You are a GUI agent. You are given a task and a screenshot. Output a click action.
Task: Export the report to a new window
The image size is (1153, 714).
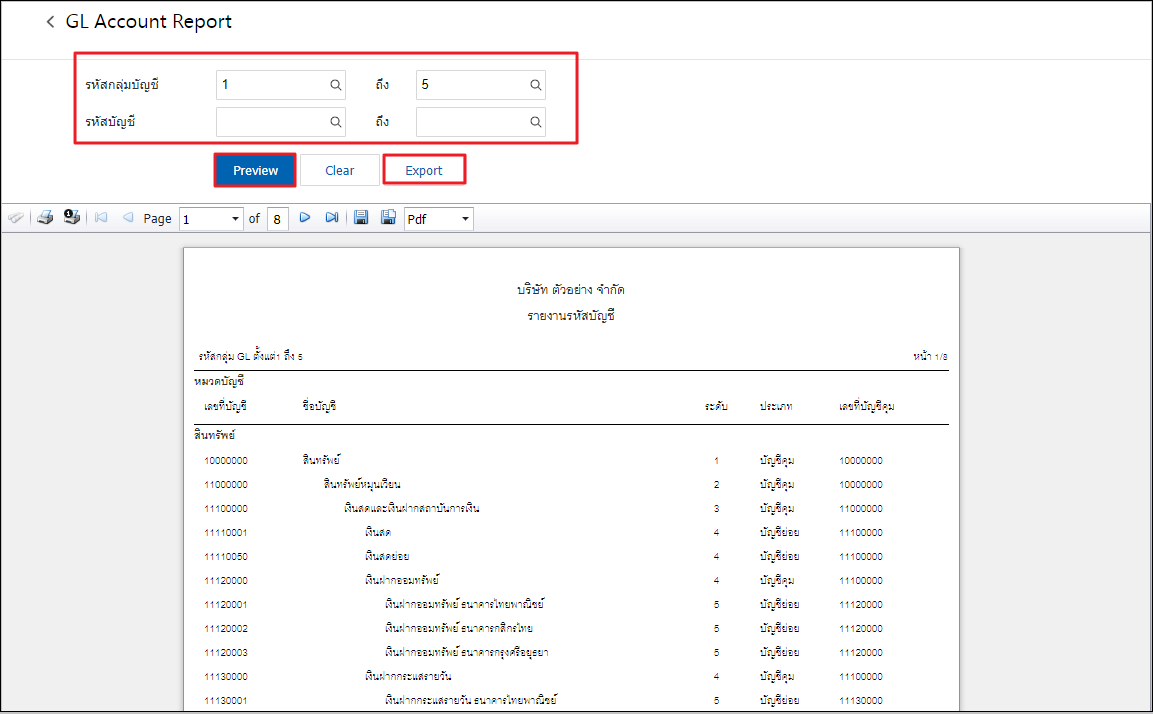coord(388,218)
